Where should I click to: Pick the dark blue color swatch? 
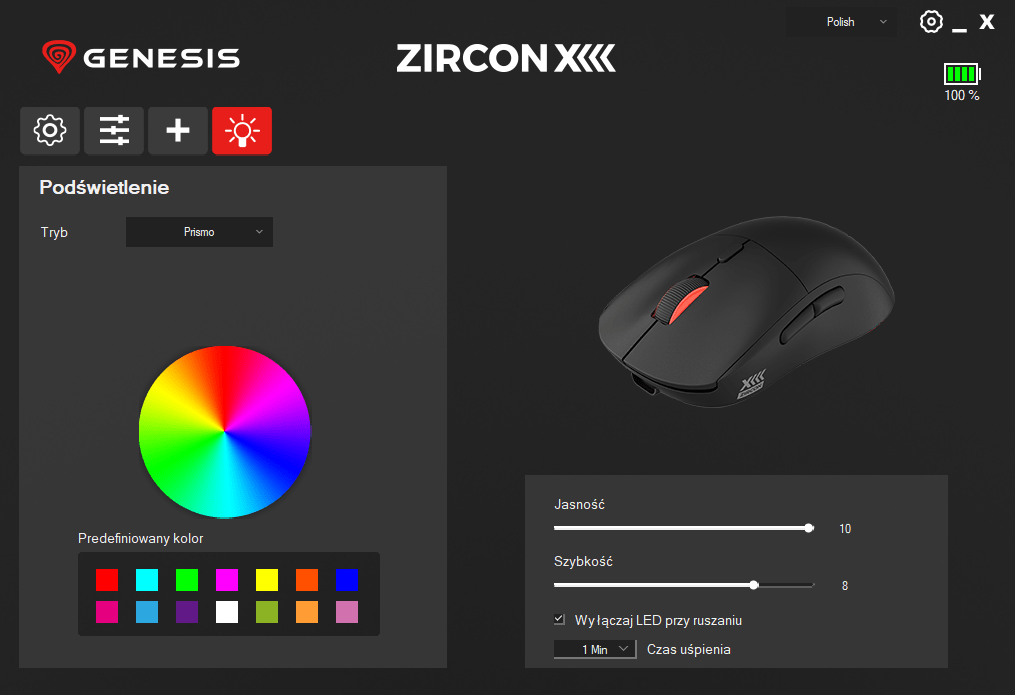point(347,580)
